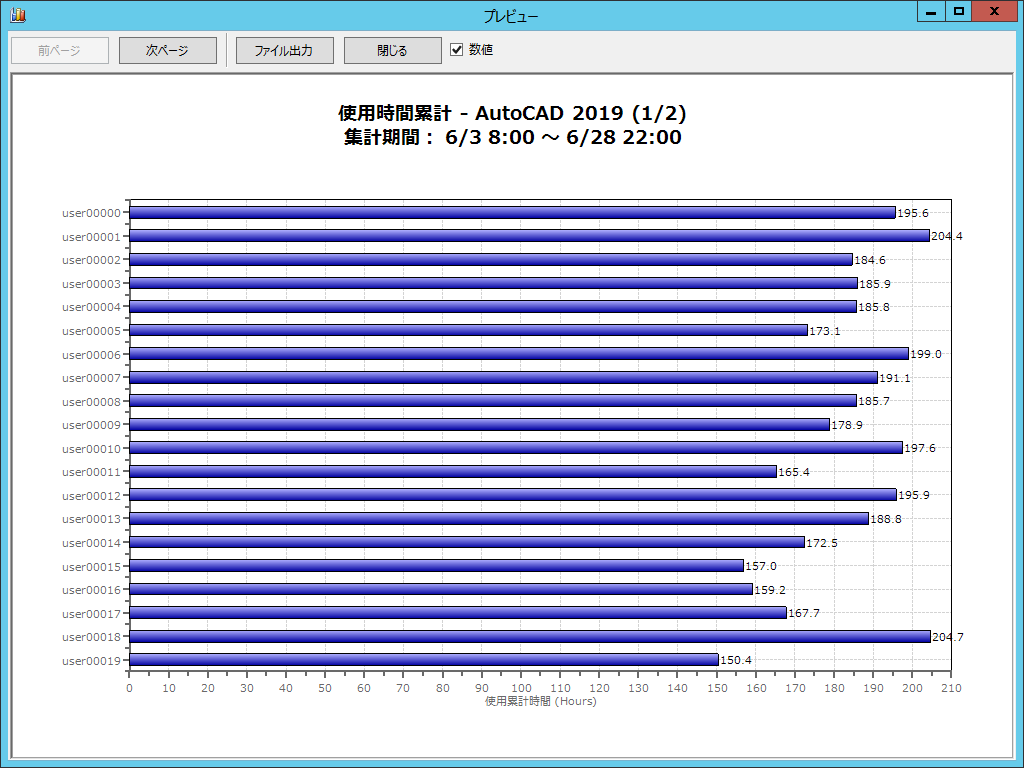The image size is (1024, 768).
Task: Click the 185.7 value label
Action: (x=874, y=401)
